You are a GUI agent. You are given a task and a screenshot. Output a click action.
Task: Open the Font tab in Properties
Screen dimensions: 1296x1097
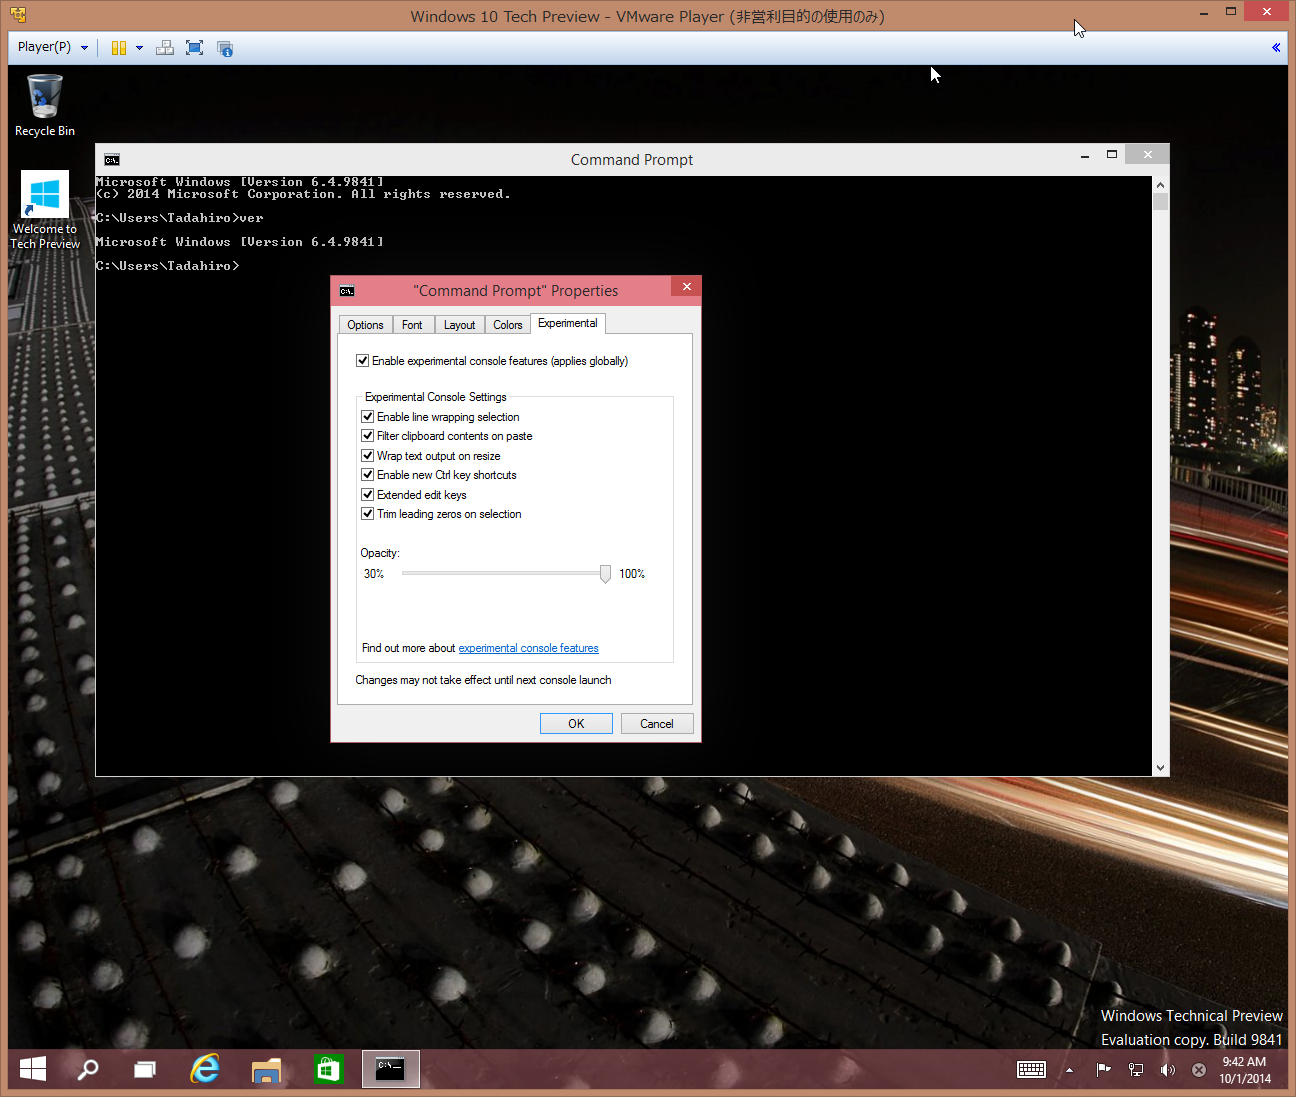[x=412, y=324]
